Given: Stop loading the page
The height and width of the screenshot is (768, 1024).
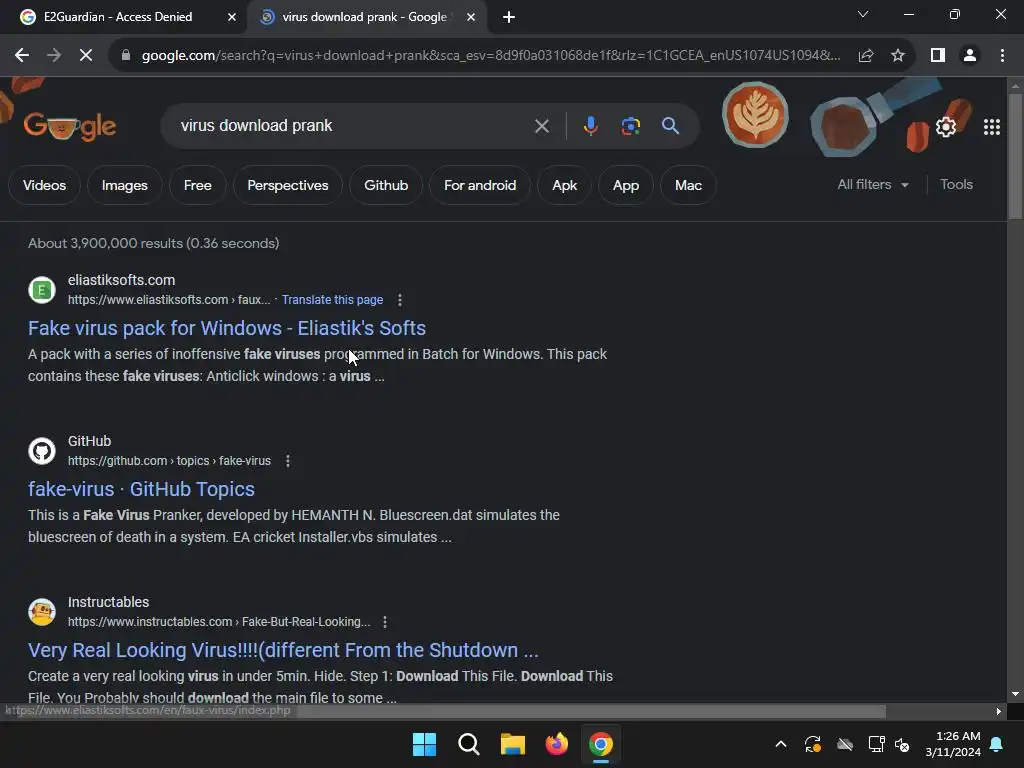Looking at the screenshot, I should [x=86, y=56].
